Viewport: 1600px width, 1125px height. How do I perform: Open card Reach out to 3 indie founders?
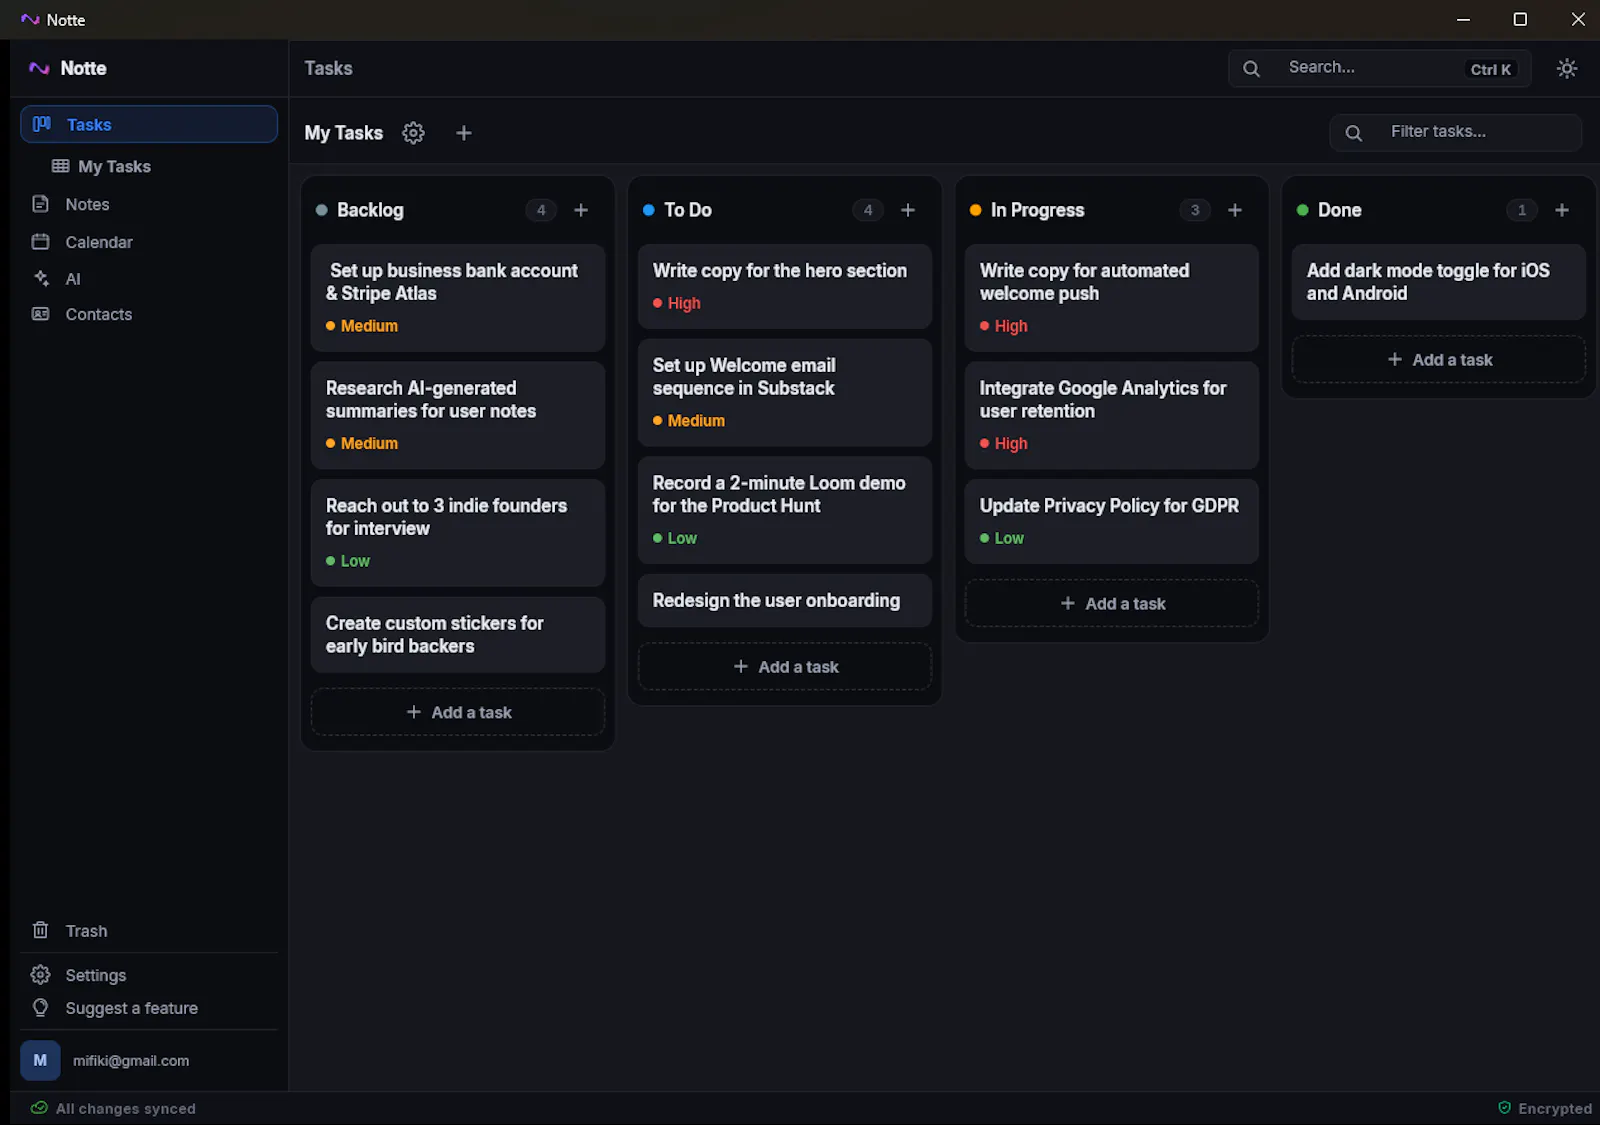point(458,533)
